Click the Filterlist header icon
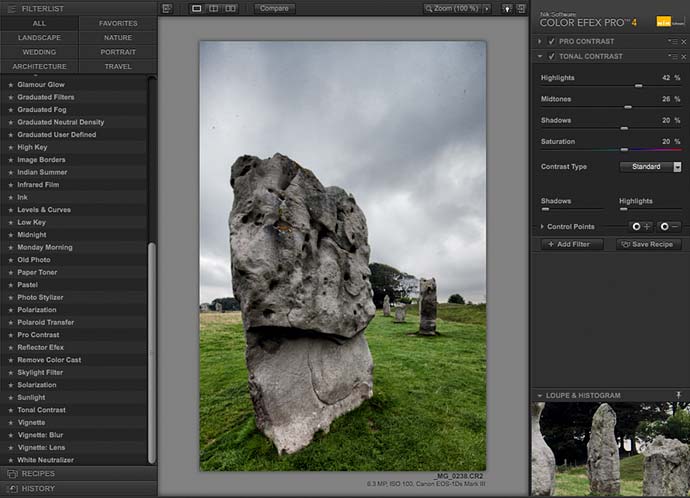This screenshot has height=498, width=690. (12, 8)
